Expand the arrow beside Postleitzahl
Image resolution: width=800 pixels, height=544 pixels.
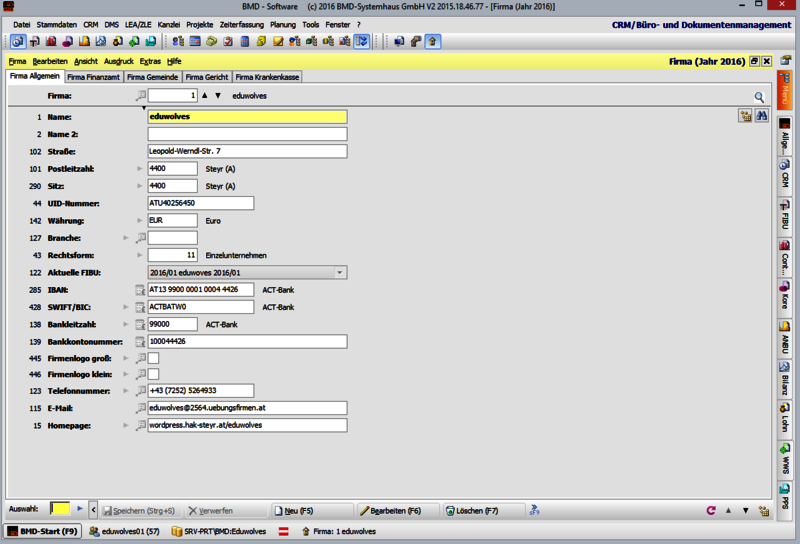(139, 168)
